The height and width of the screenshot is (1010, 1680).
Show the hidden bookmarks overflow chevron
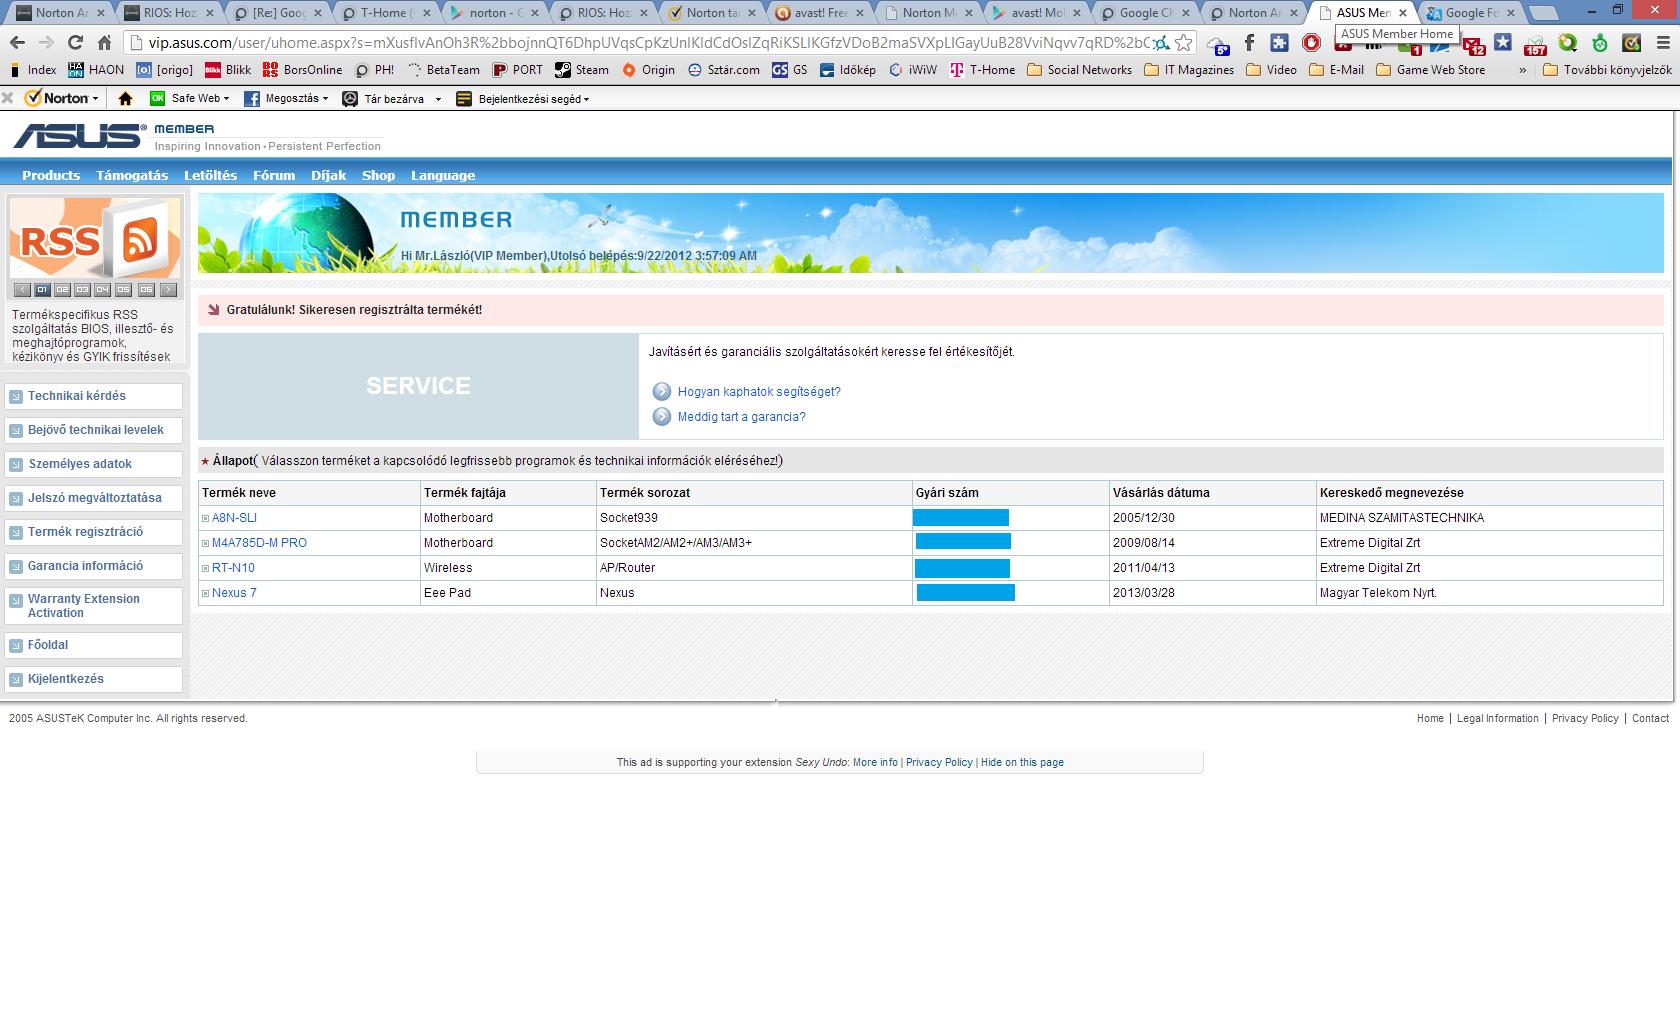(1522, 70)
